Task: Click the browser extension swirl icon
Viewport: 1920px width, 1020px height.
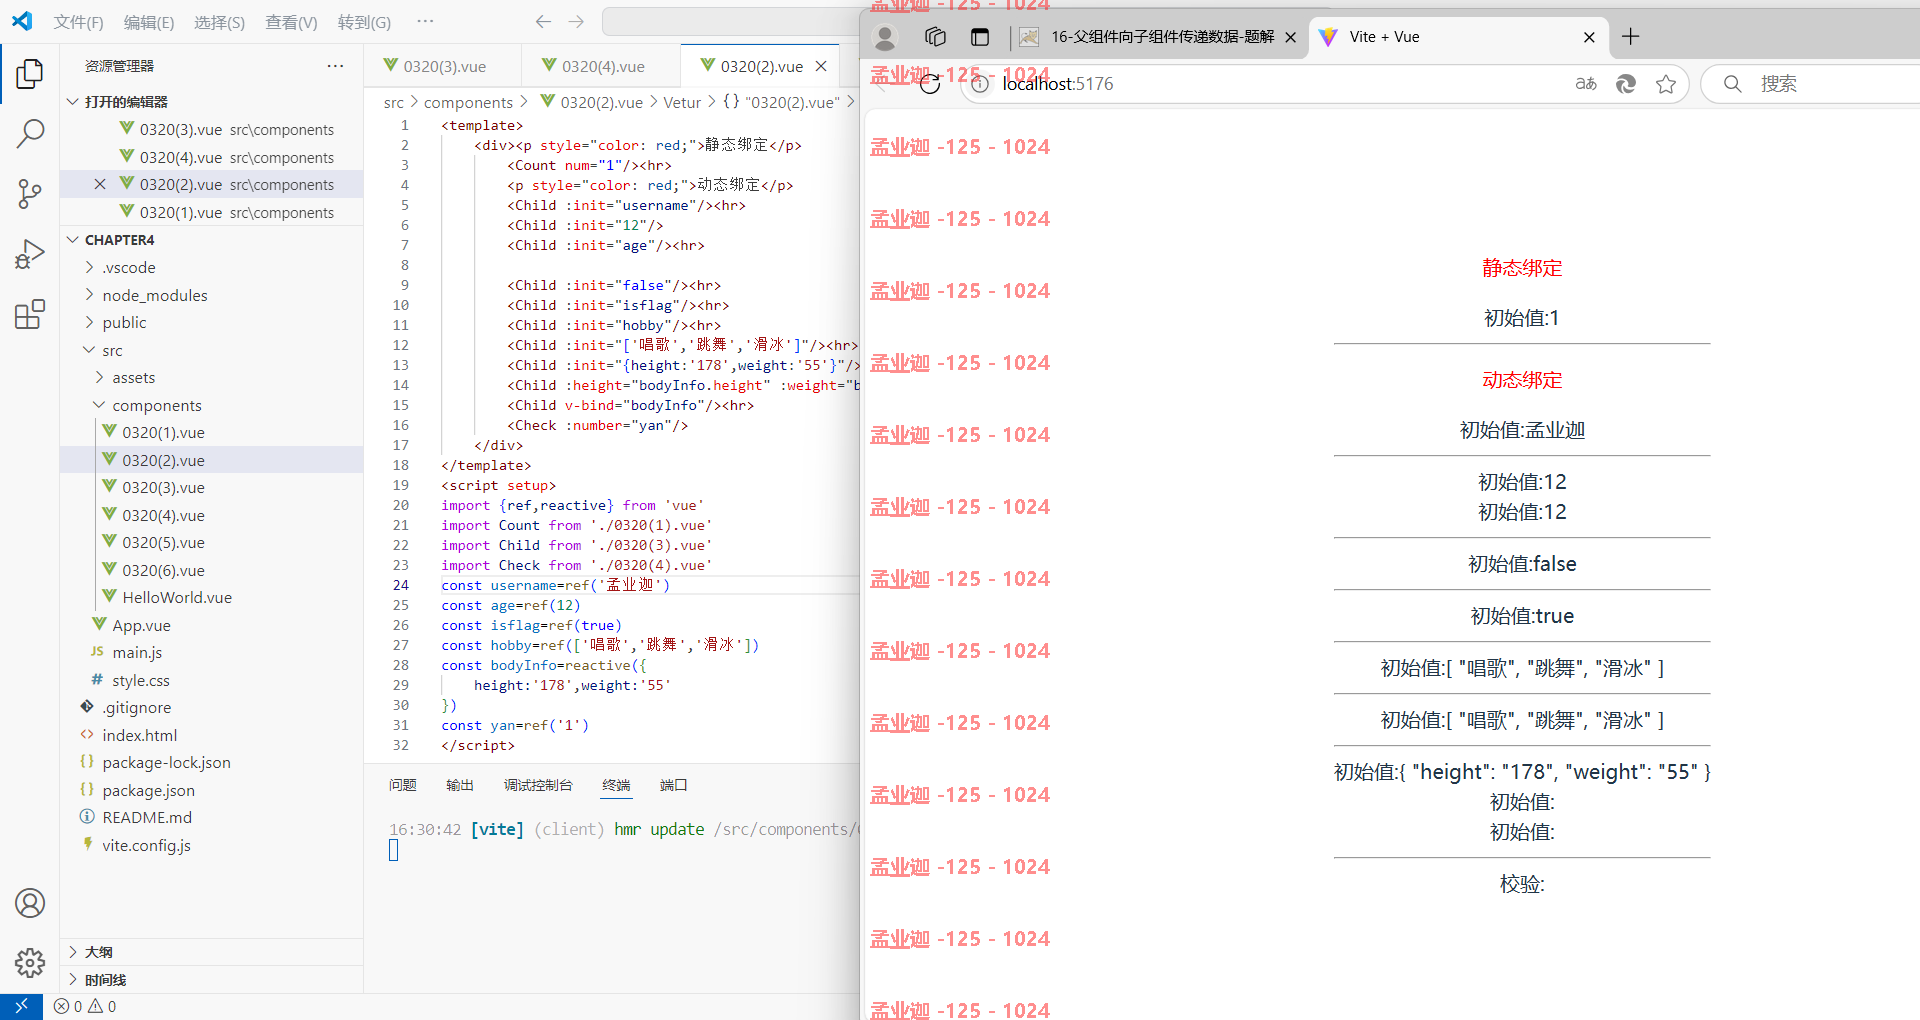Action: (x=1626, y=84)
